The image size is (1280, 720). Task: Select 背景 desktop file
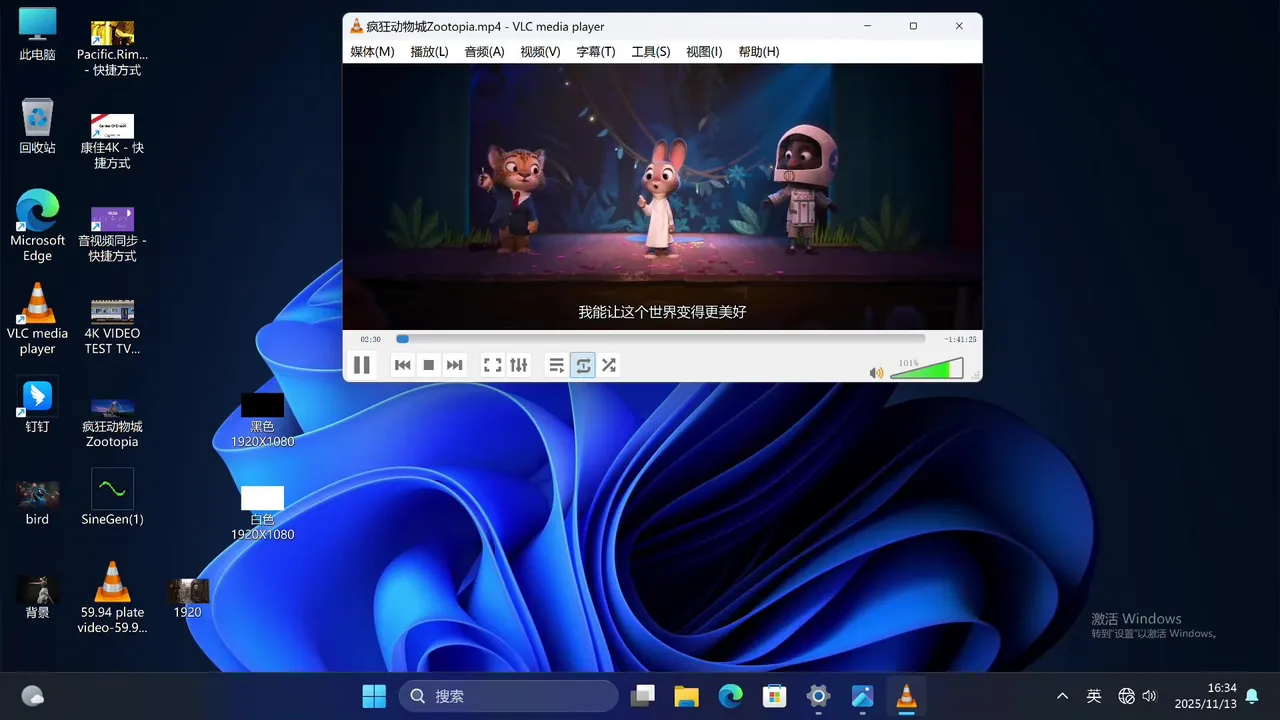coord(37,597)
